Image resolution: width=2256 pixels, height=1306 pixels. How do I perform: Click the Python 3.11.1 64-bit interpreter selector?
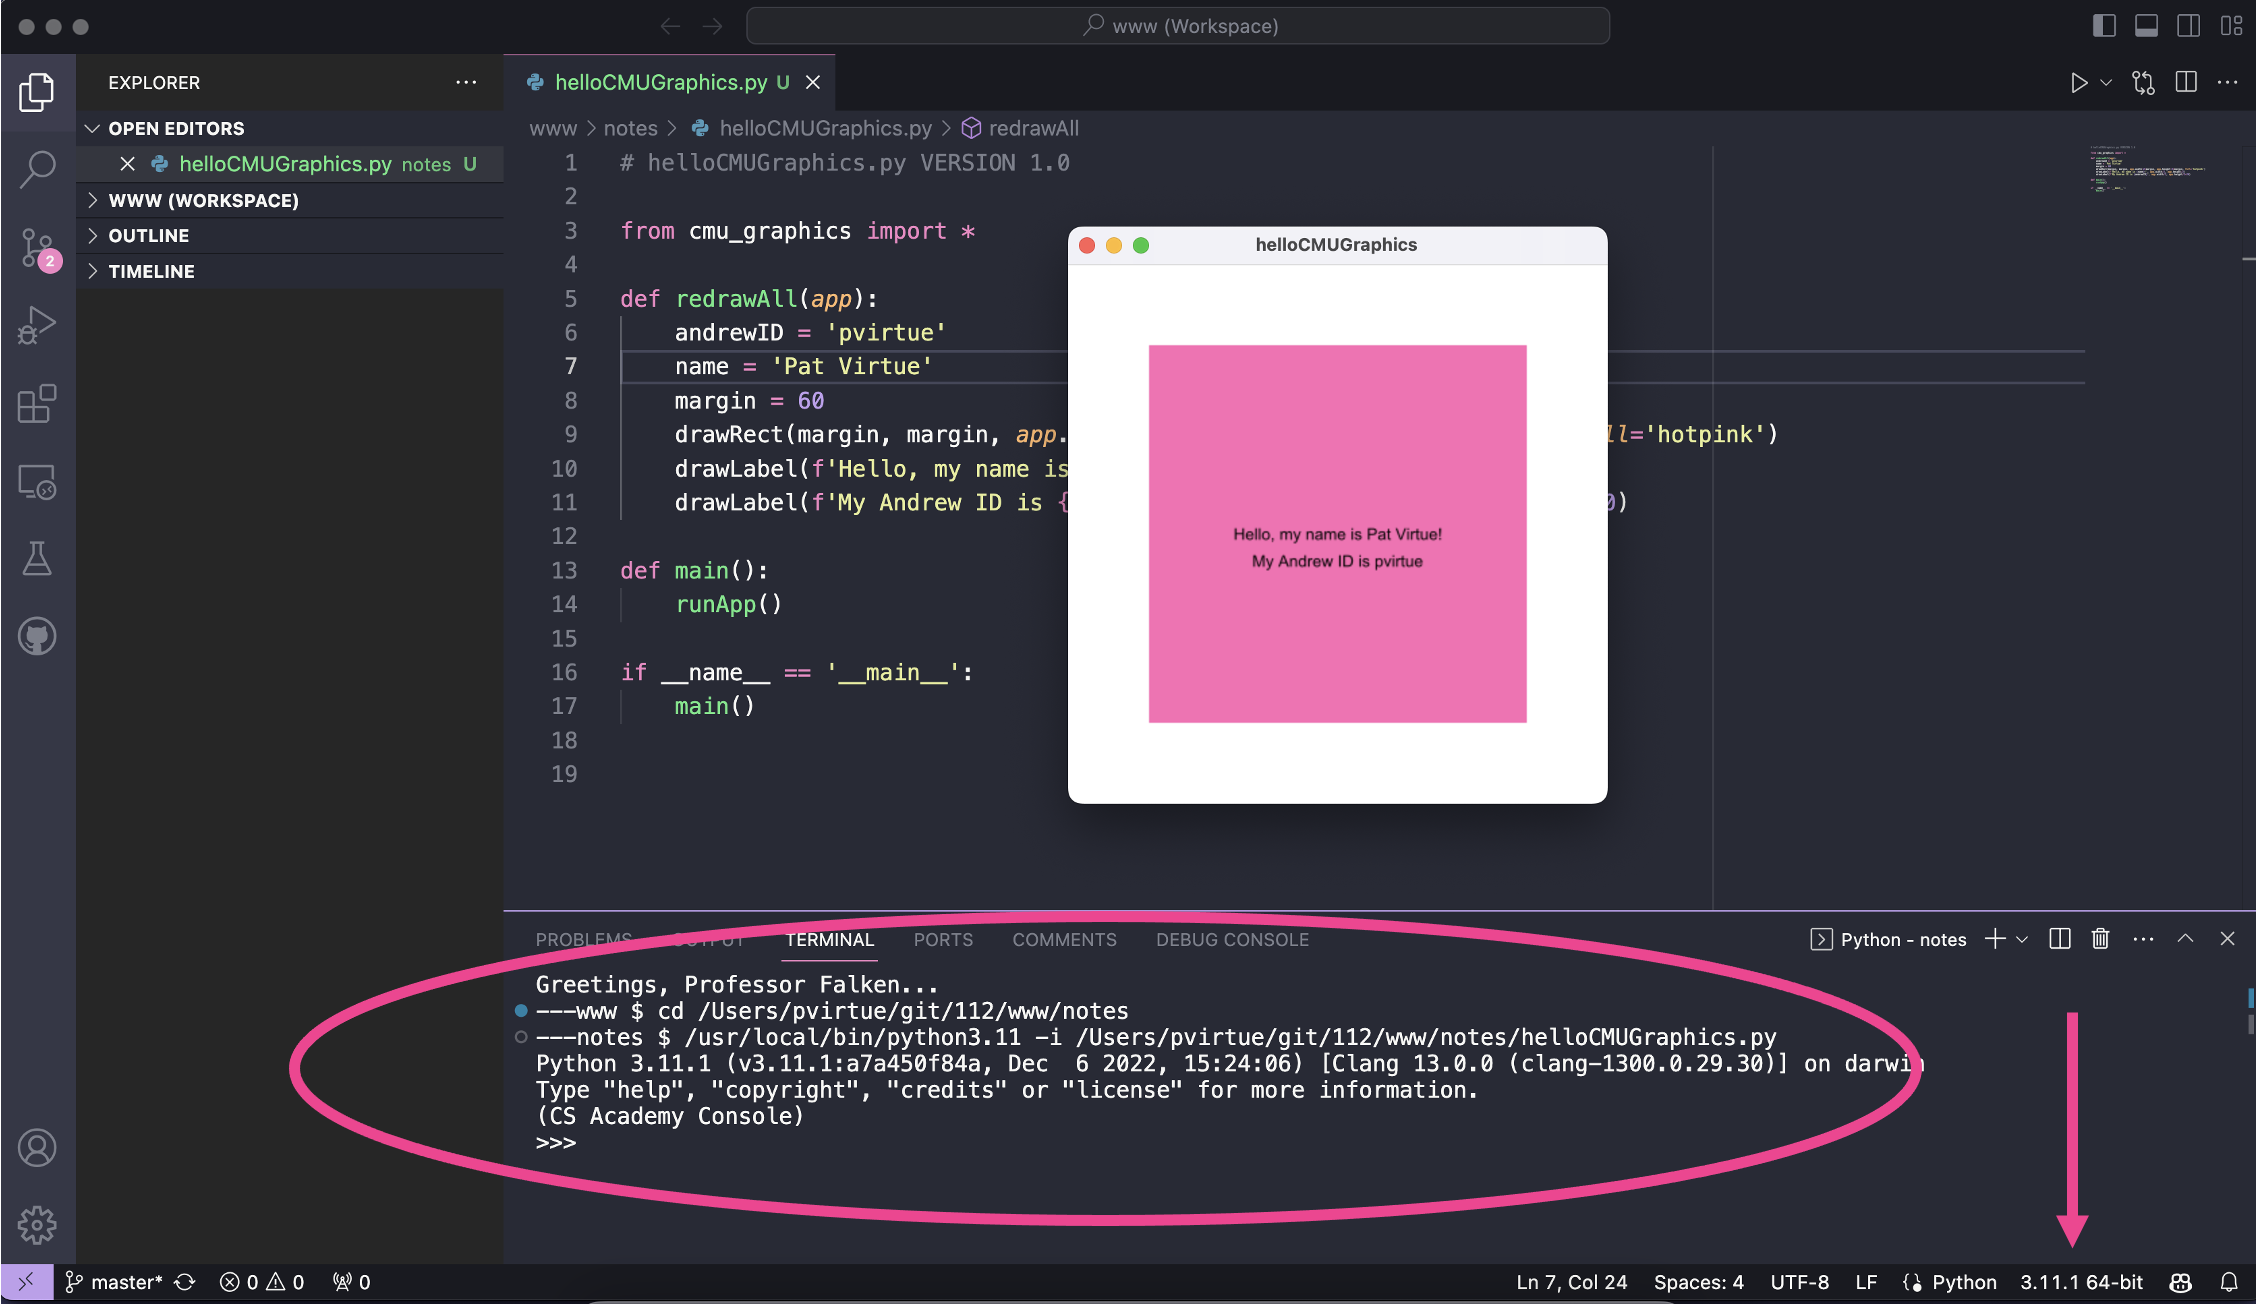point(2081,1282)
